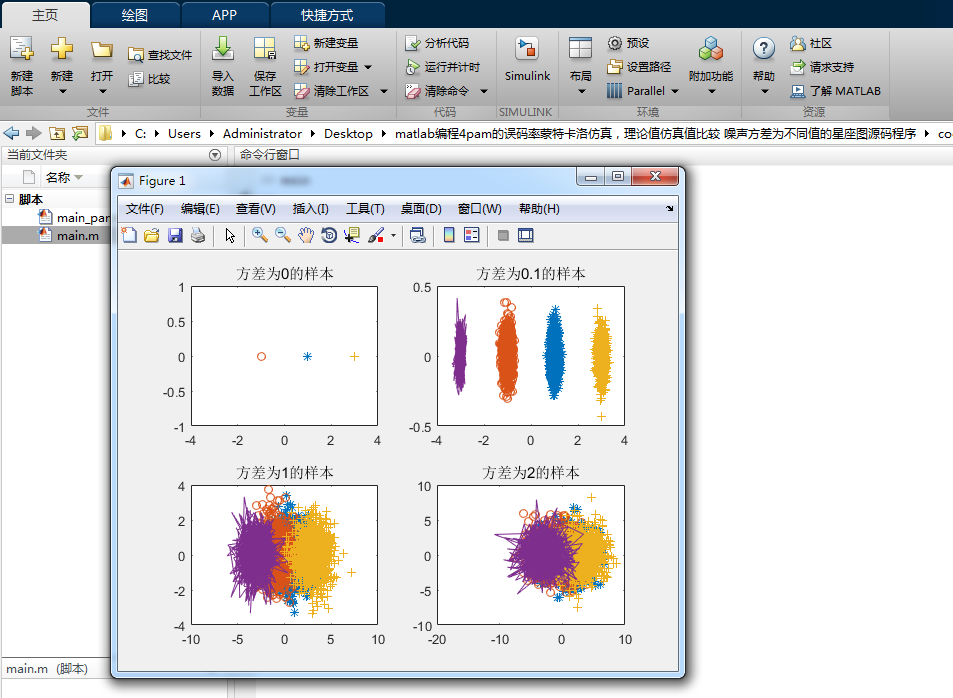Click Run and Time (运行并计时)
Screen dimensions: 953x698
click(x=442, y=67)
